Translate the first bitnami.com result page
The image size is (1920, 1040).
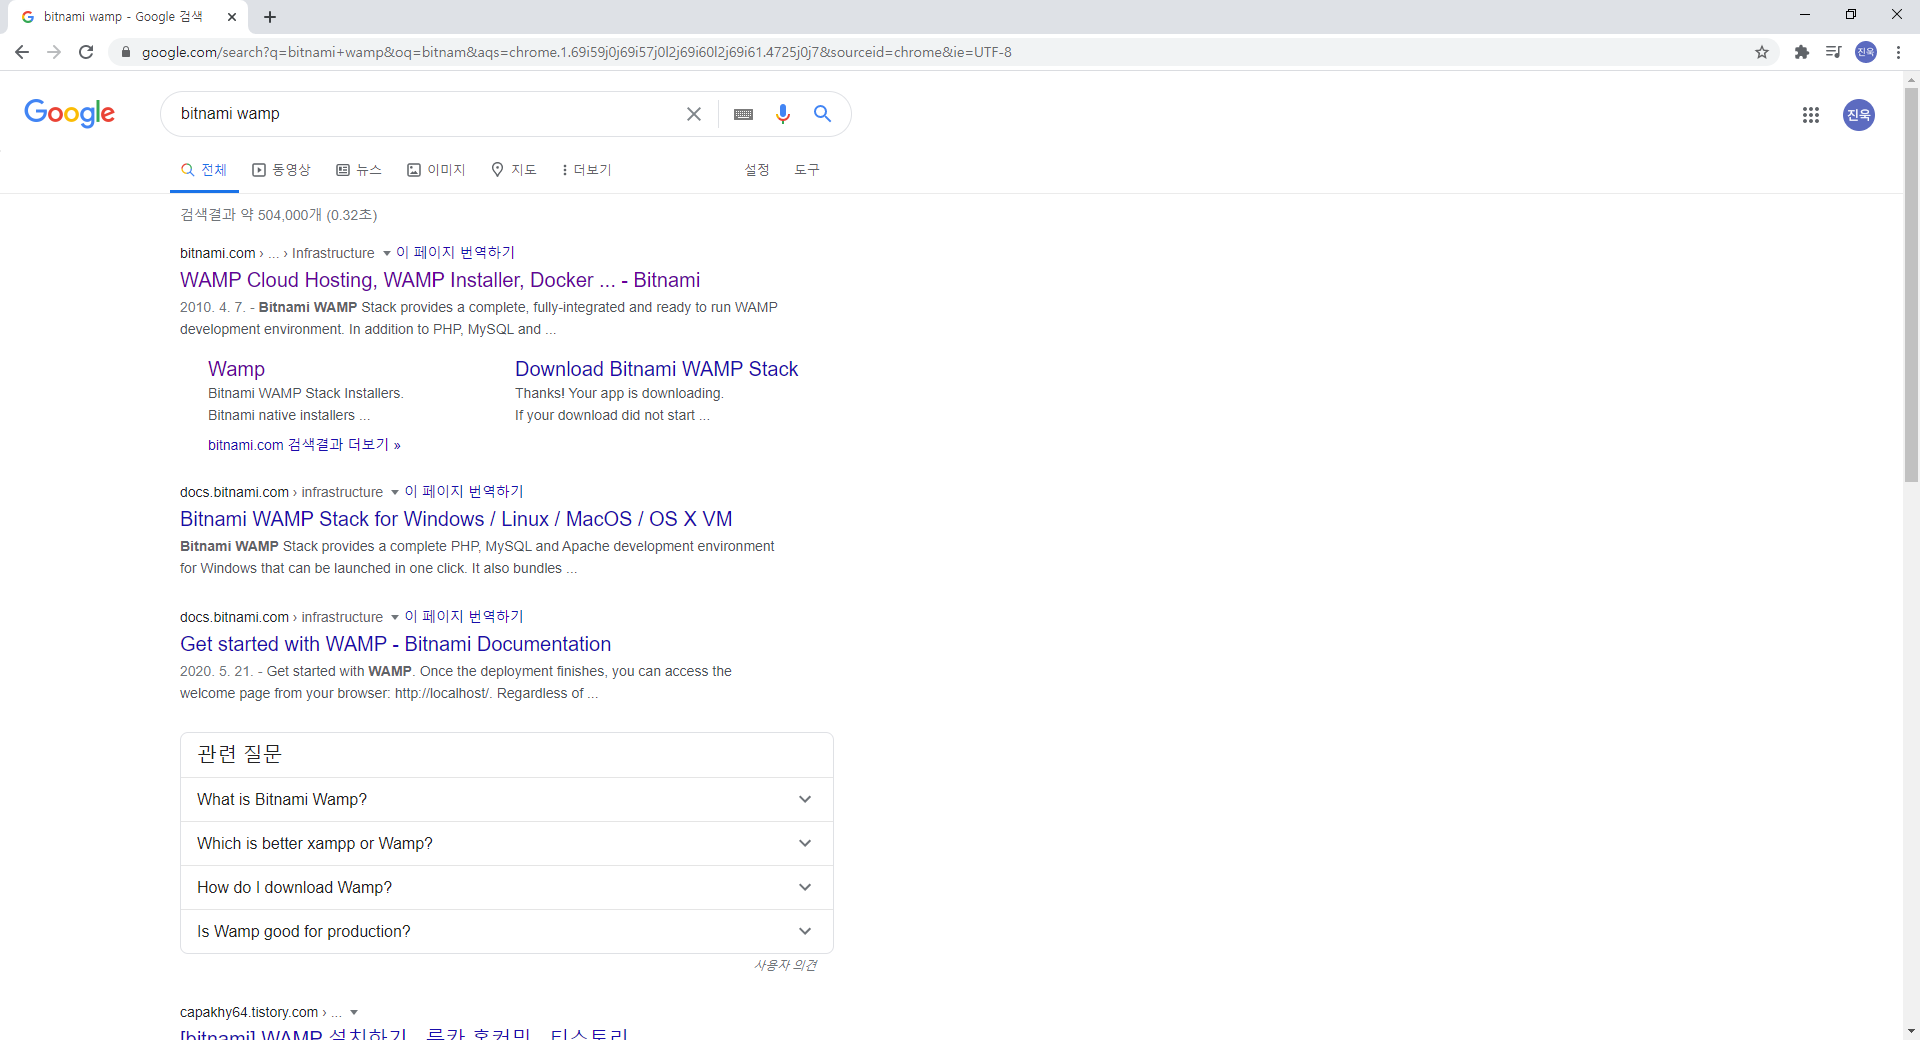[x=456, y=253]
